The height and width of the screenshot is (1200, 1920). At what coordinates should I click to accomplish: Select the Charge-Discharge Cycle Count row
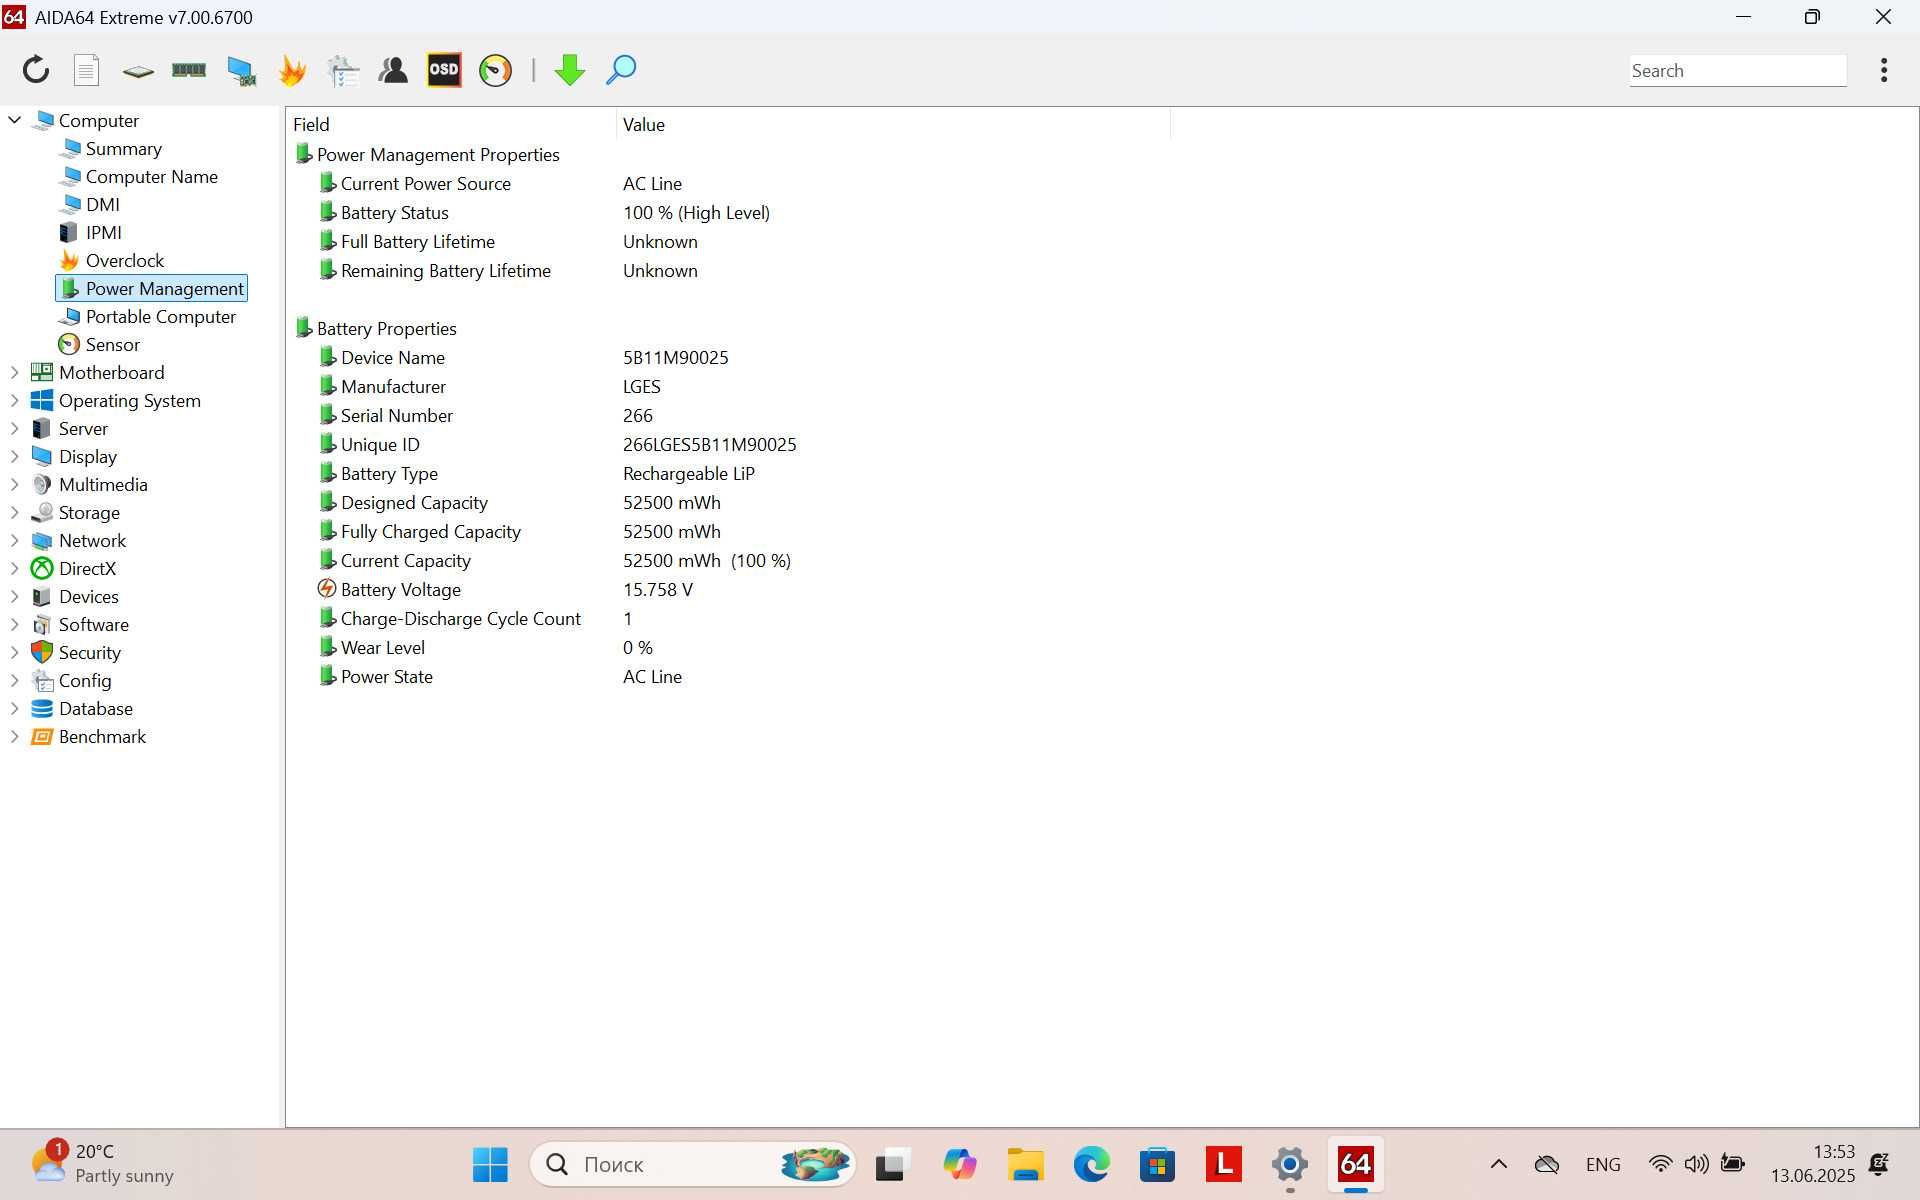point(728,618)
